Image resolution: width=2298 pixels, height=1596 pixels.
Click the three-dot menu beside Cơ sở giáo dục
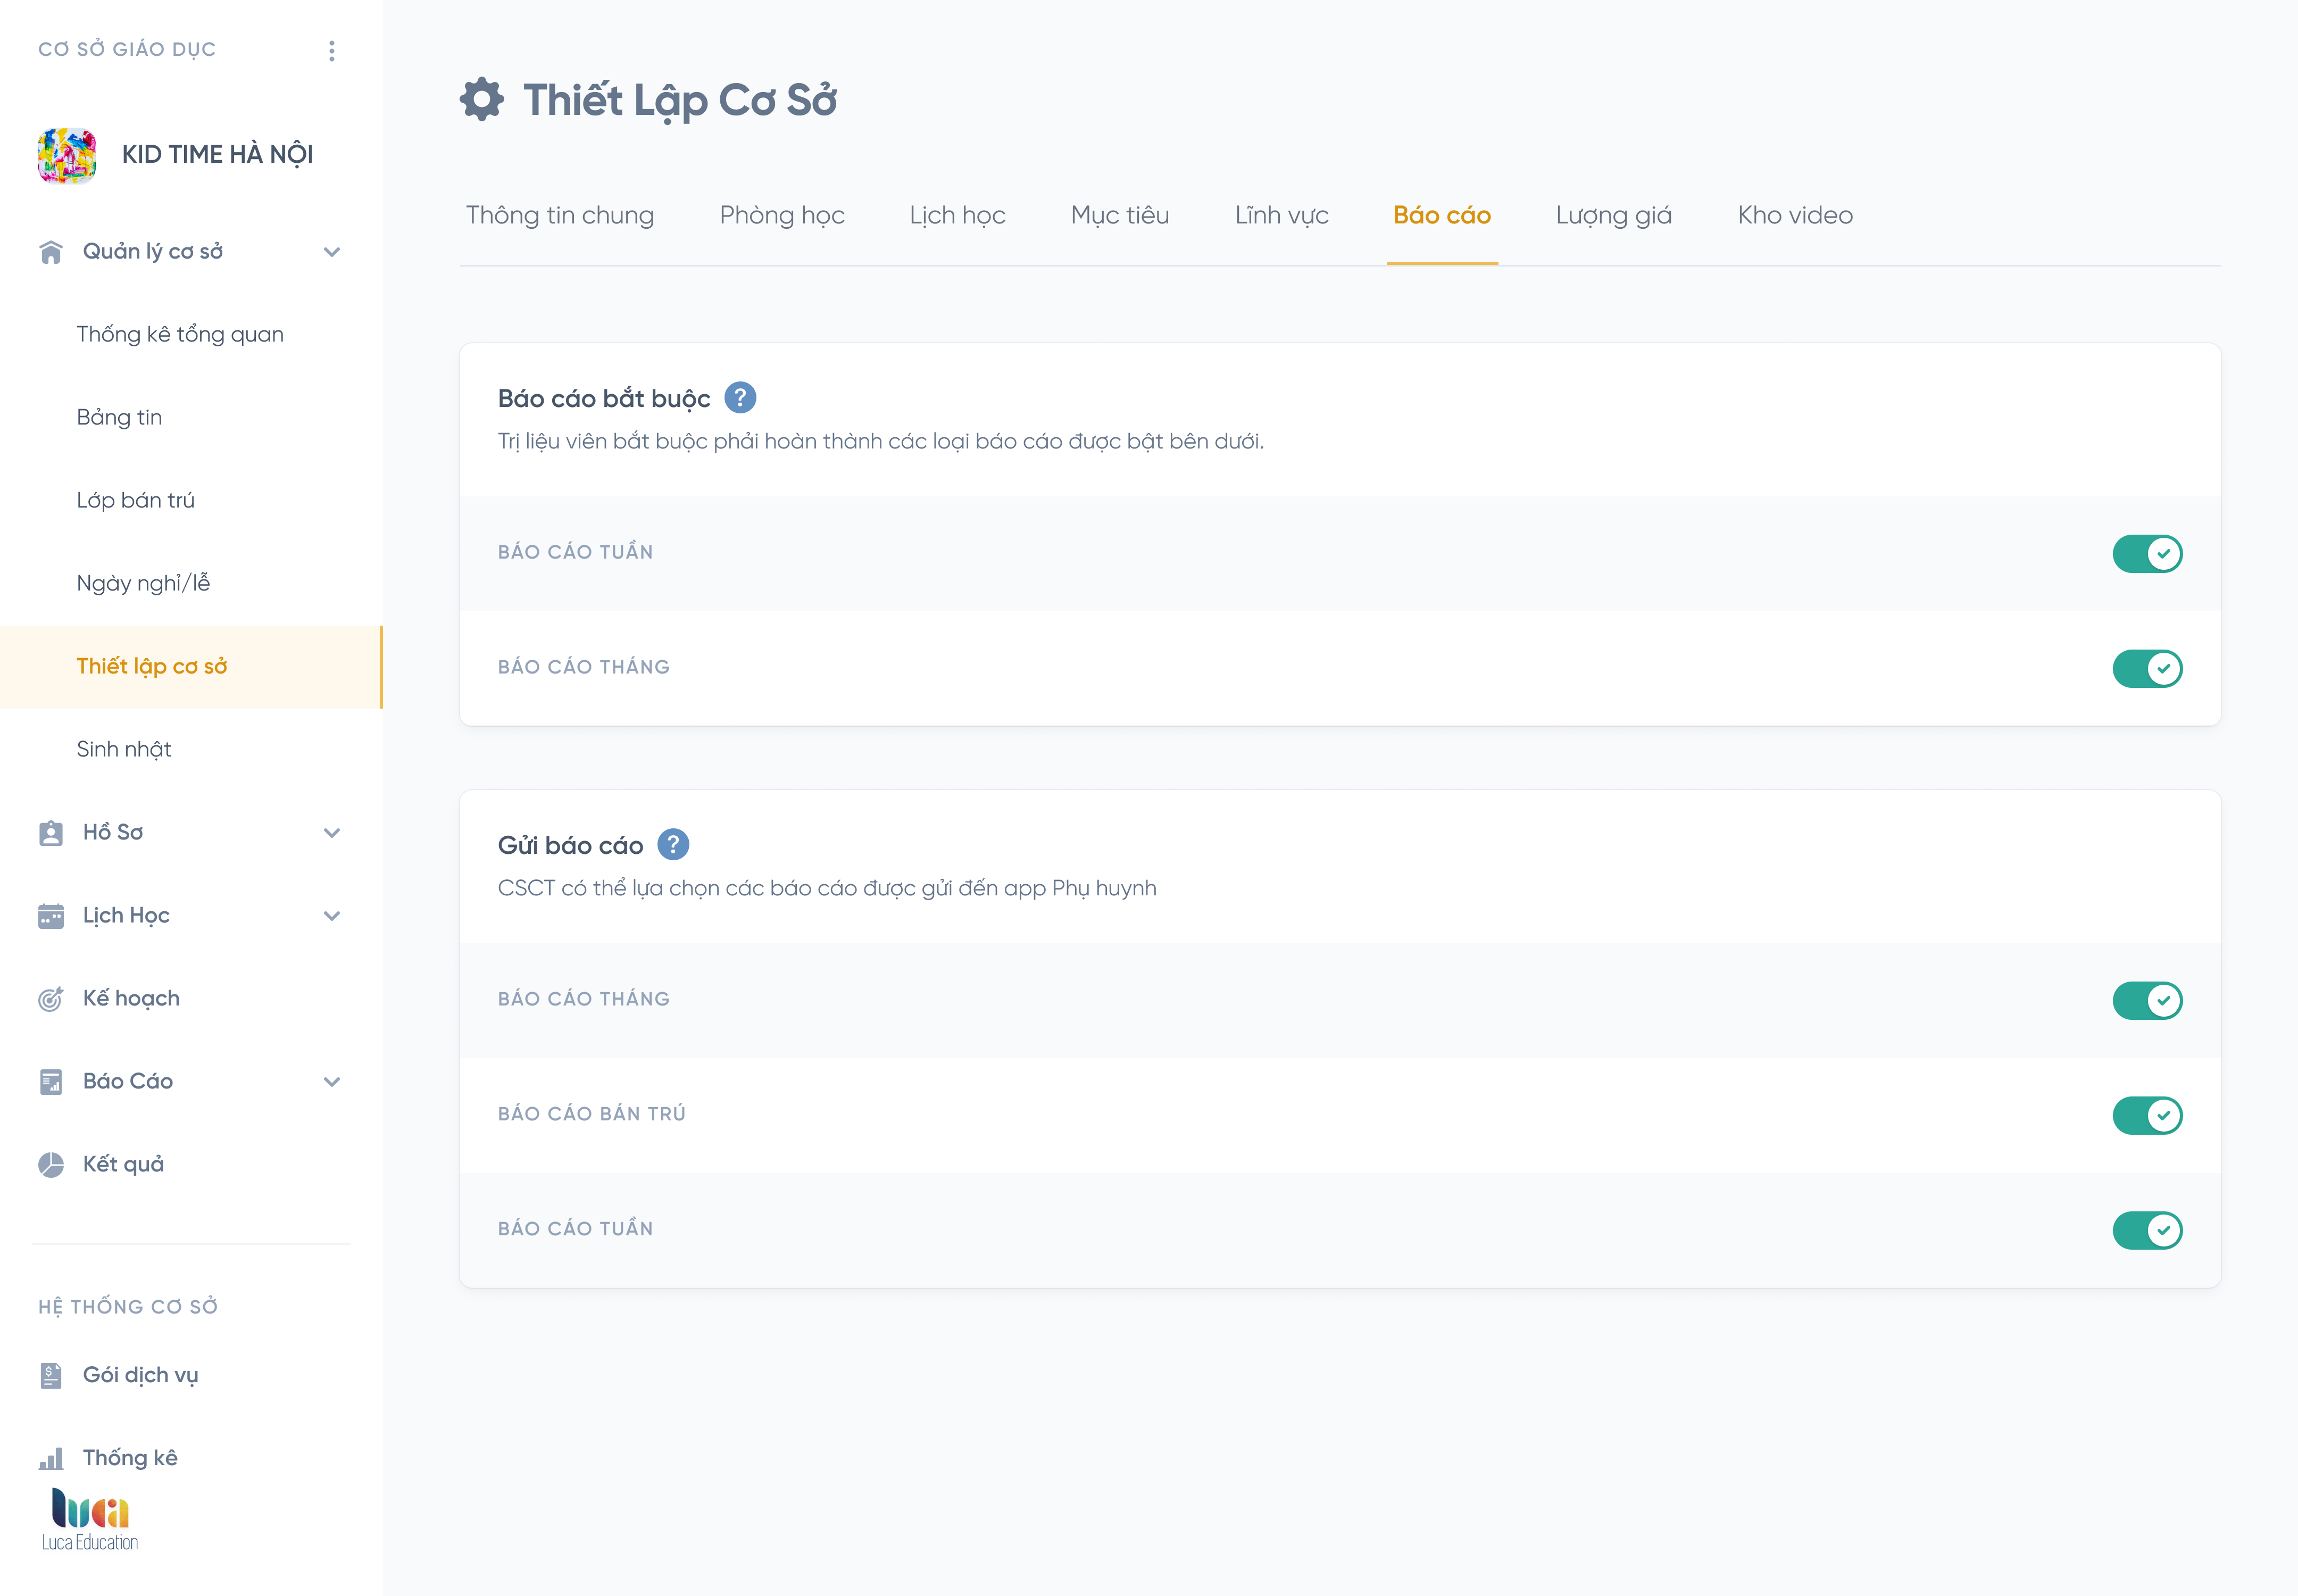click(x=332, y=50)
